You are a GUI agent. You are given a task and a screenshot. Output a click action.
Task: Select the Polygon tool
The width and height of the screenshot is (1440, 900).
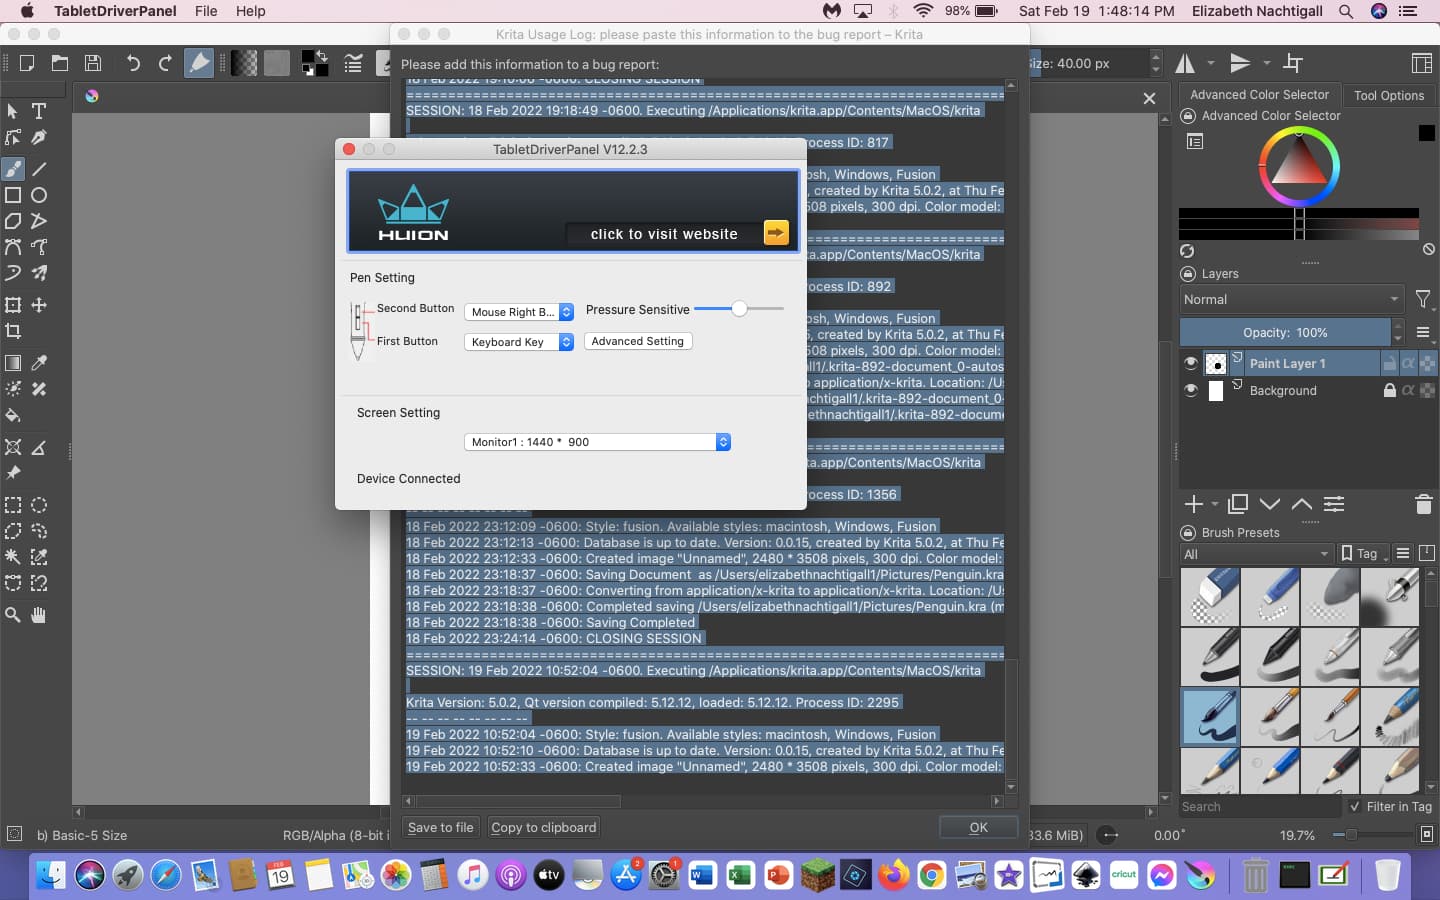[13, 221]
